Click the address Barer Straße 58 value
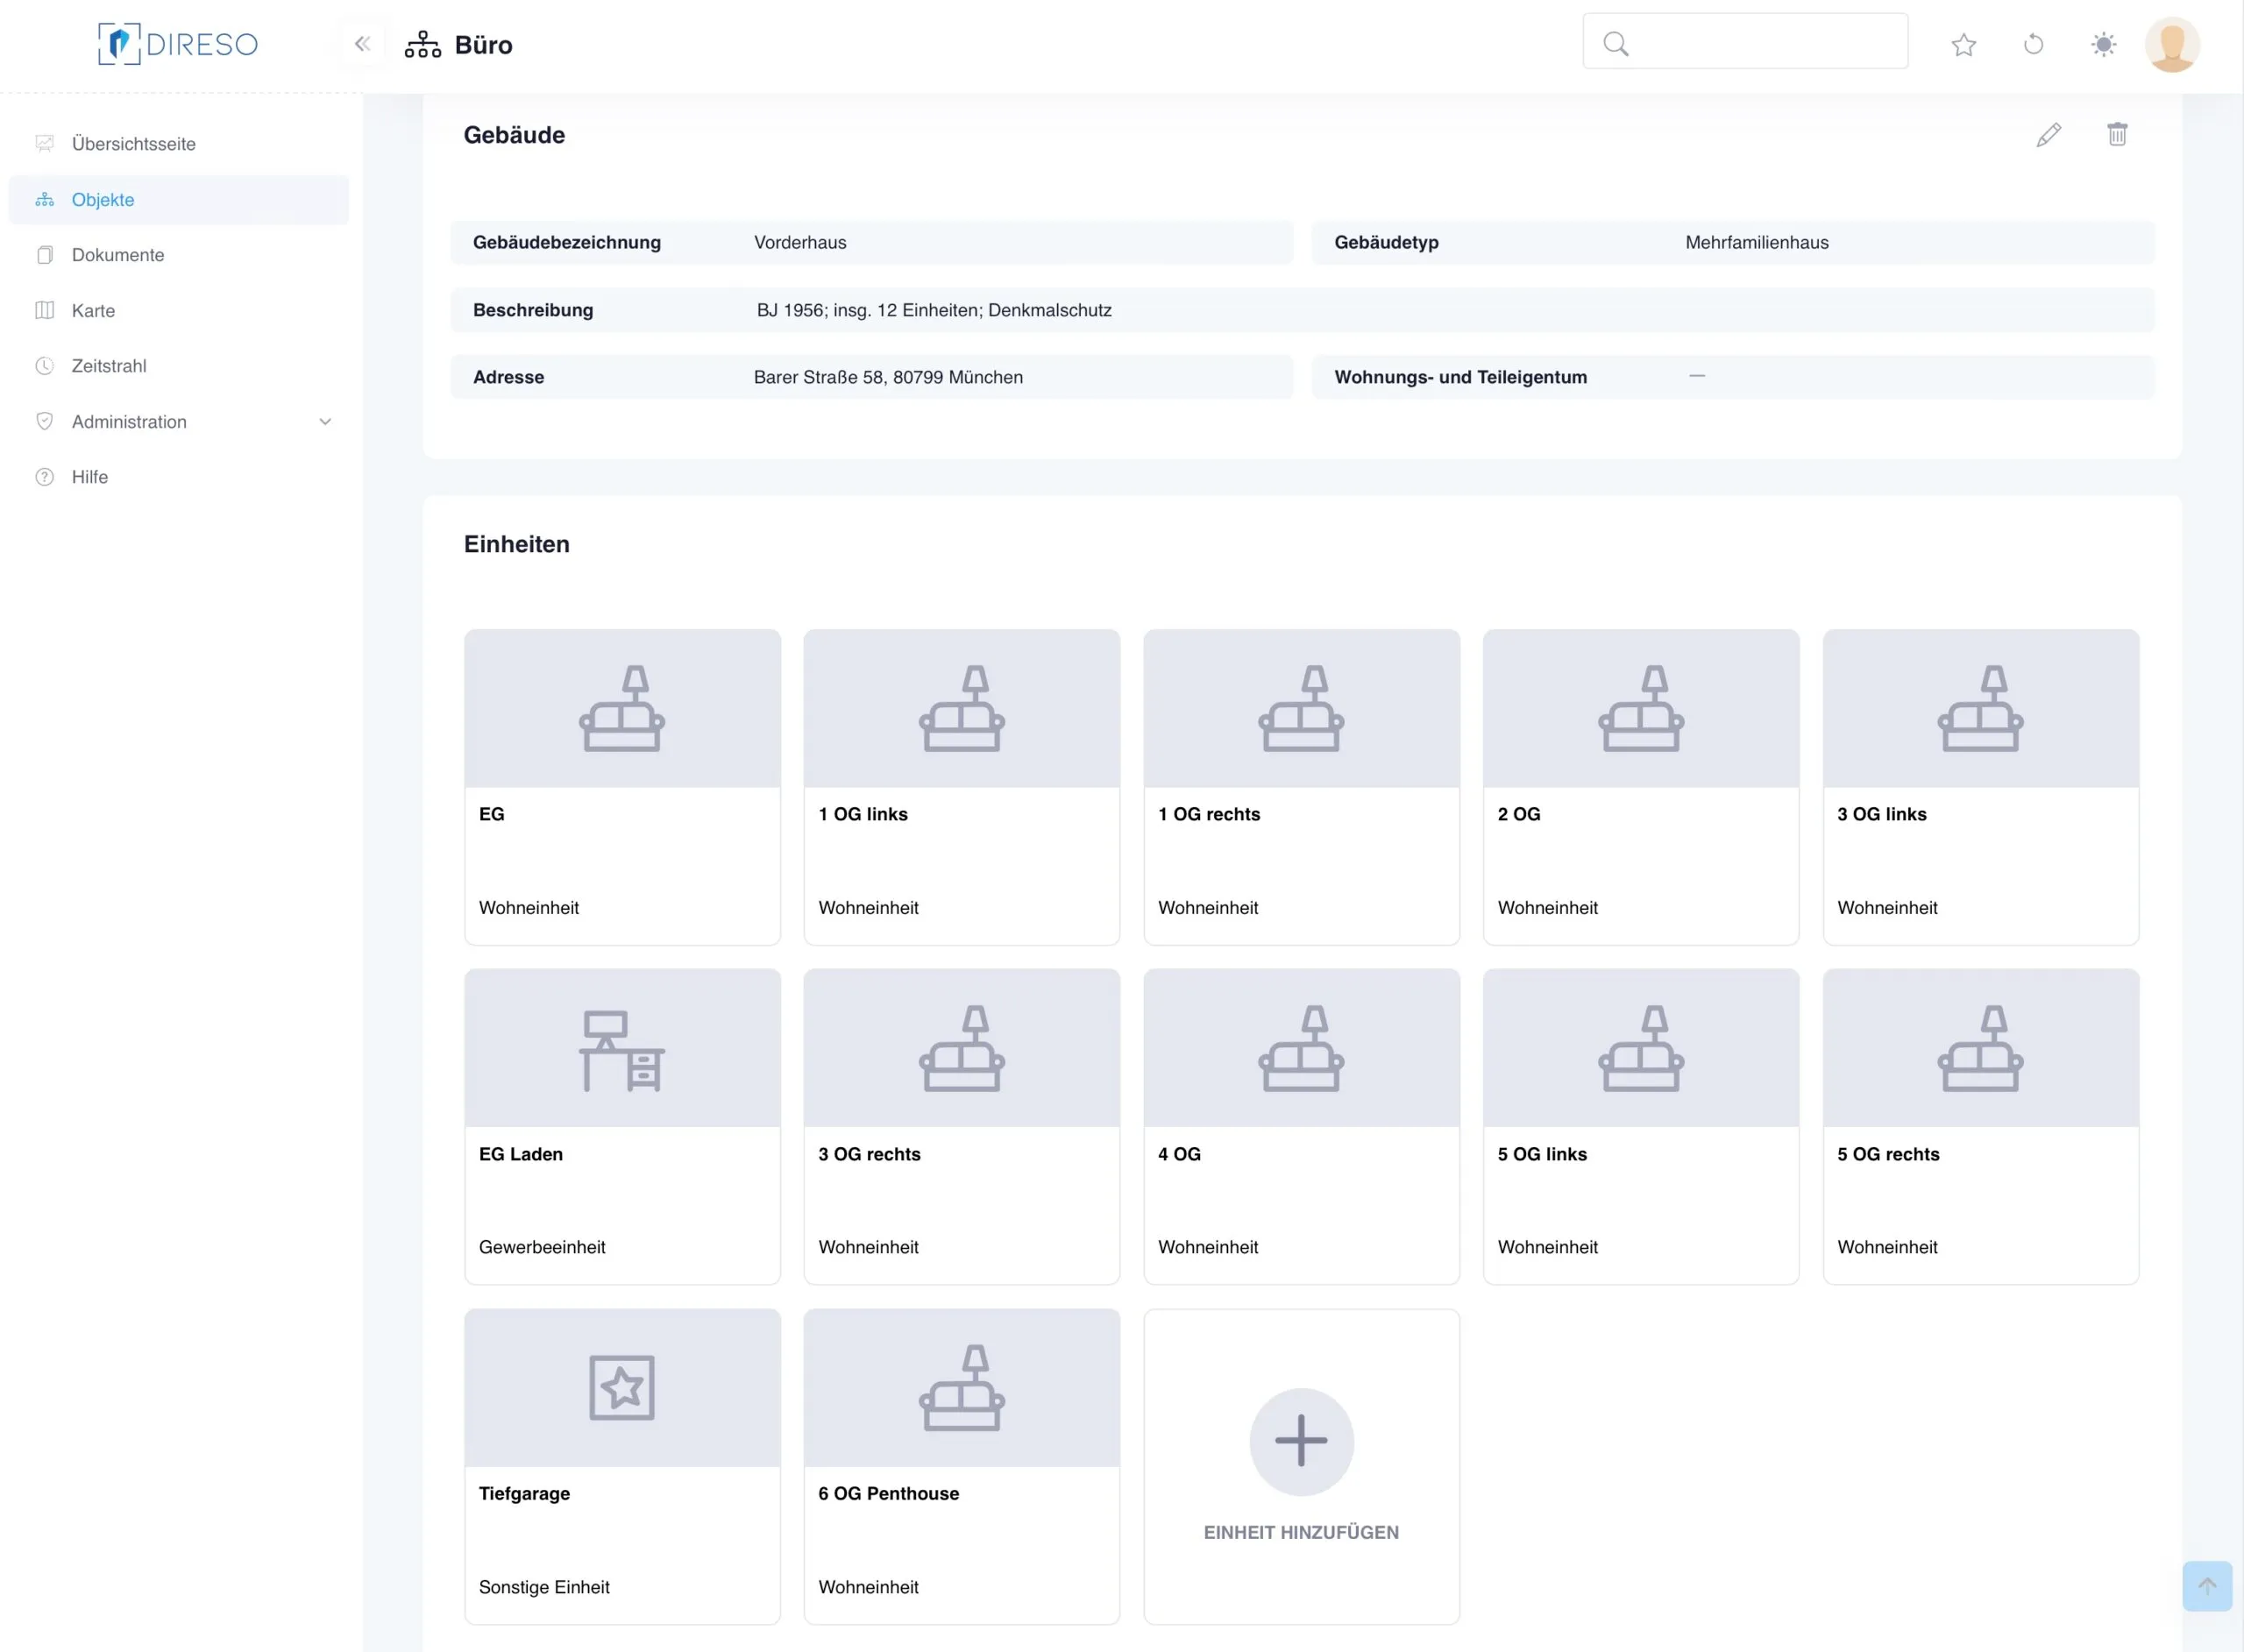This screenshot has height=1652, width=2244. (888, 377)
